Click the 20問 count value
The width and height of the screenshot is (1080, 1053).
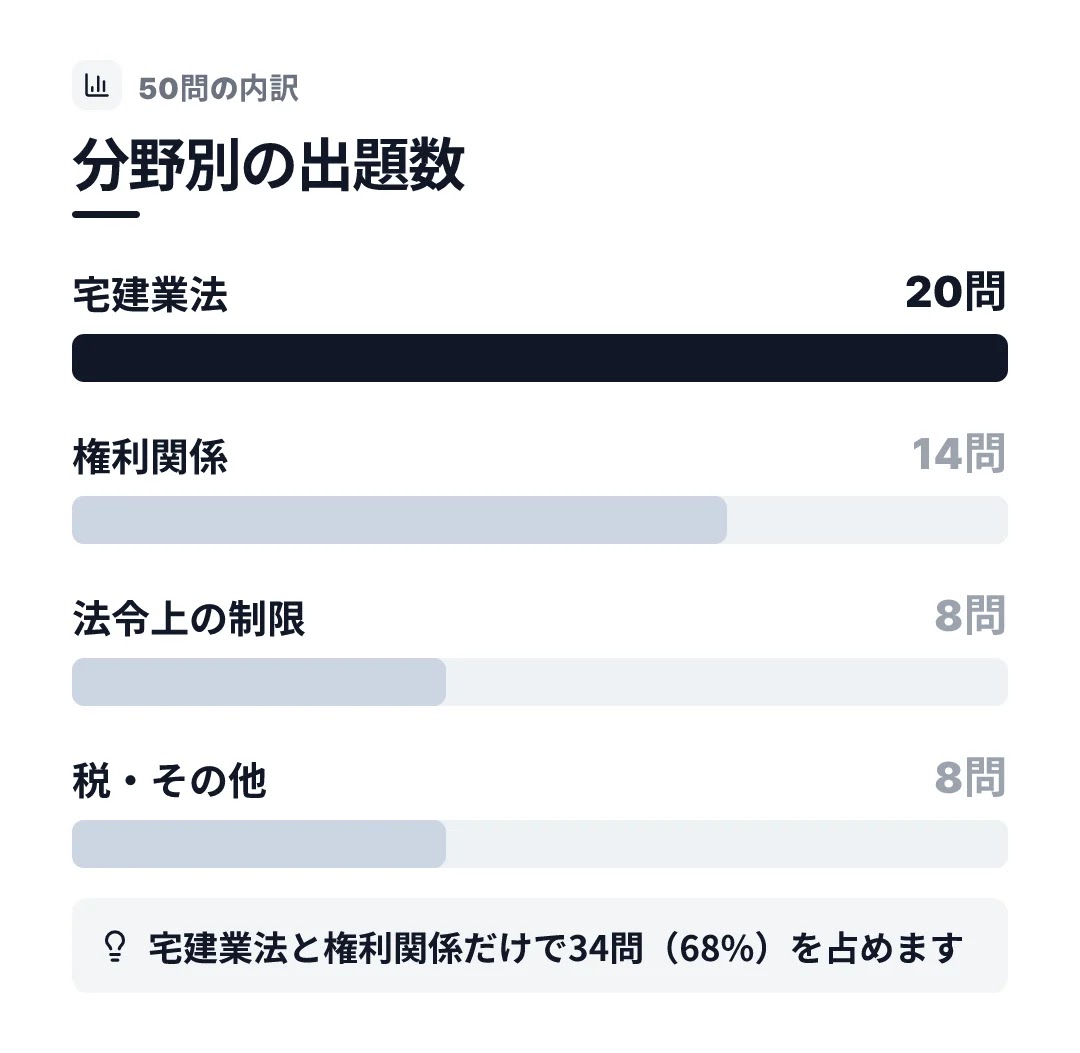956,292
